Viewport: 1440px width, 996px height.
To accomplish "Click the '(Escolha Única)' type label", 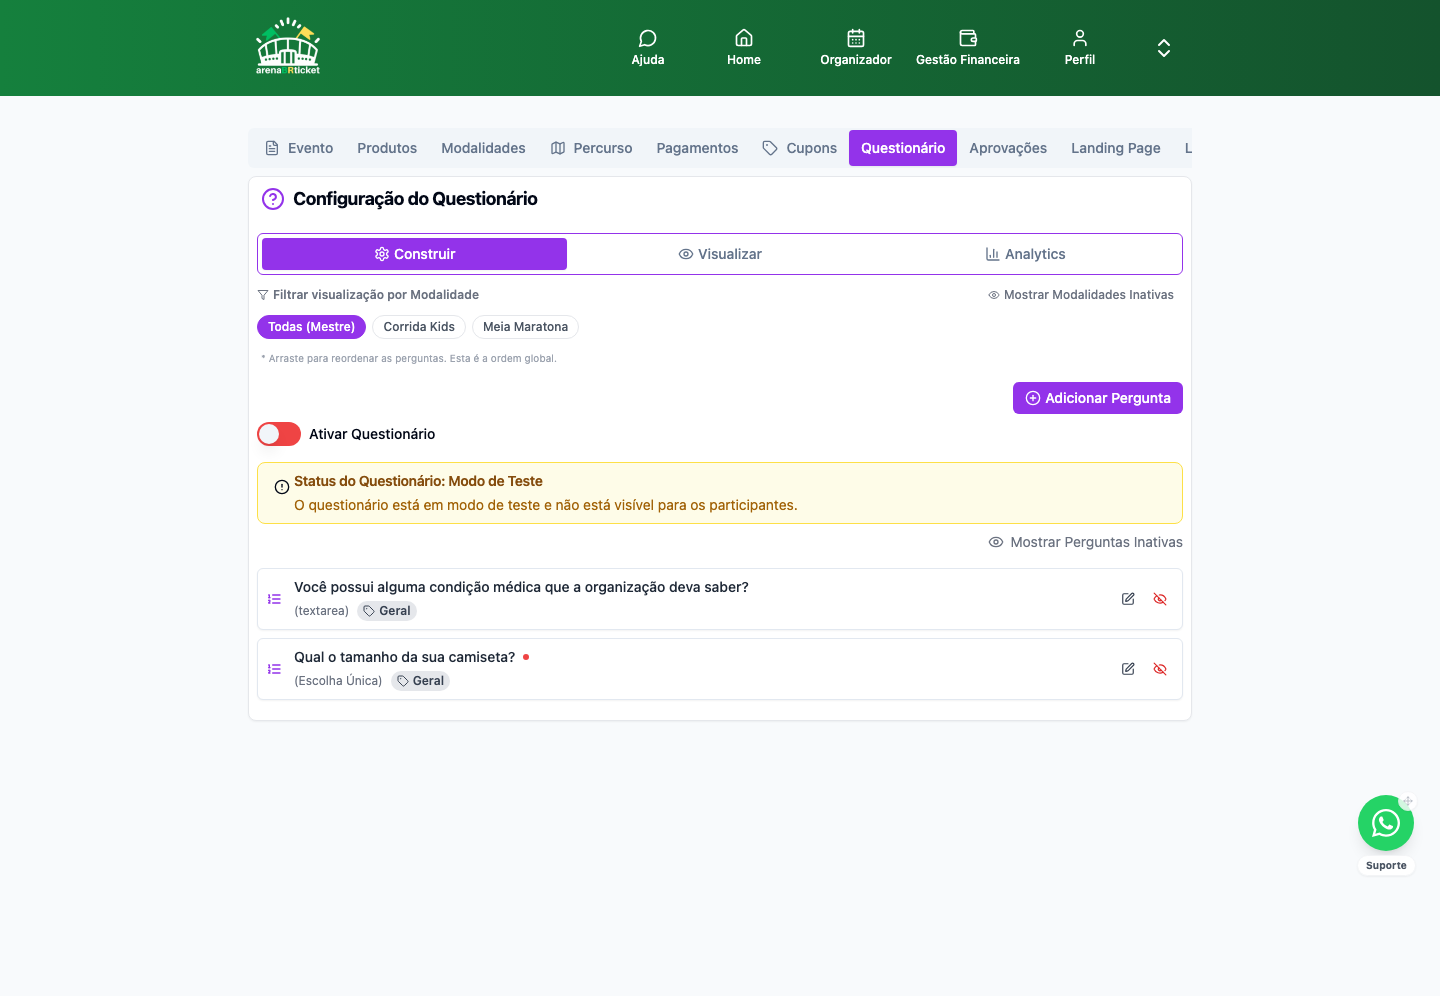I will pyautogui.click(x=338, y=681).
